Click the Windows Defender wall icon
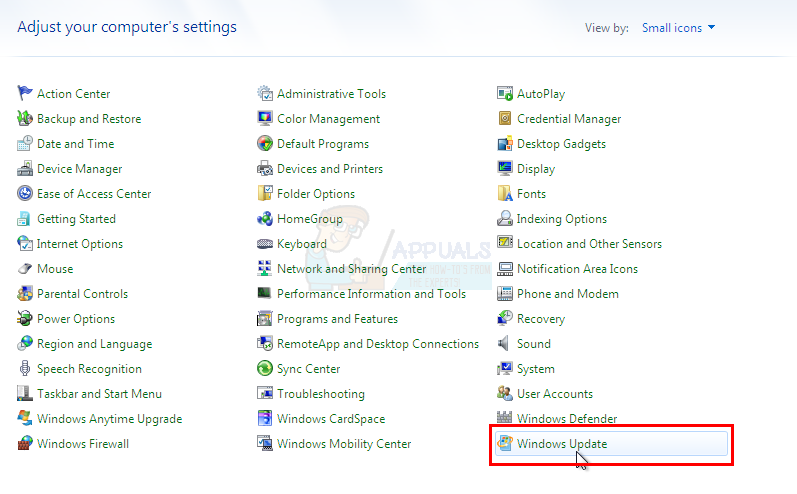The image size is (797, 494). point(504,418)
